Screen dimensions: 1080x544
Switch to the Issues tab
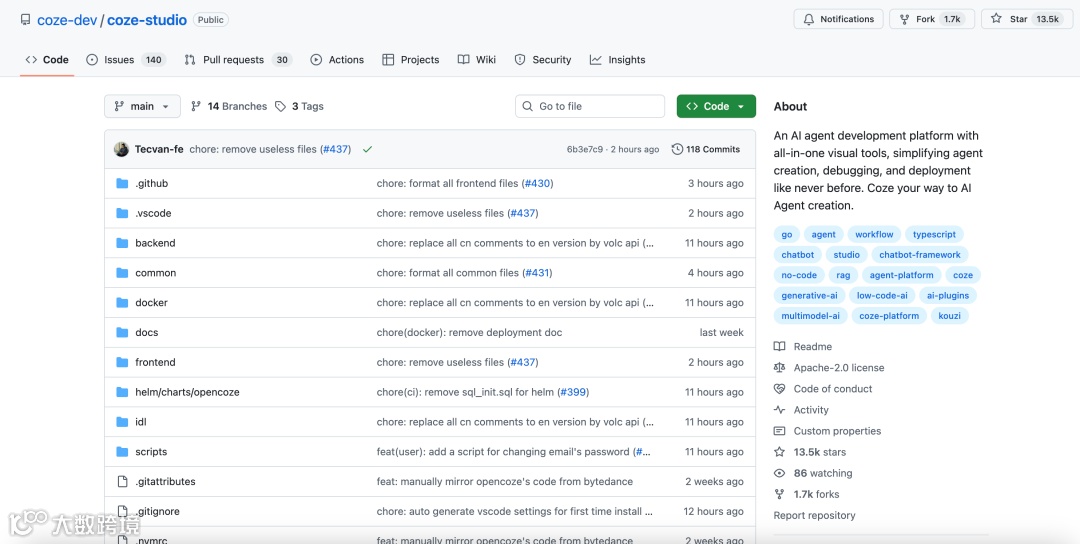(x=126, y=60)
